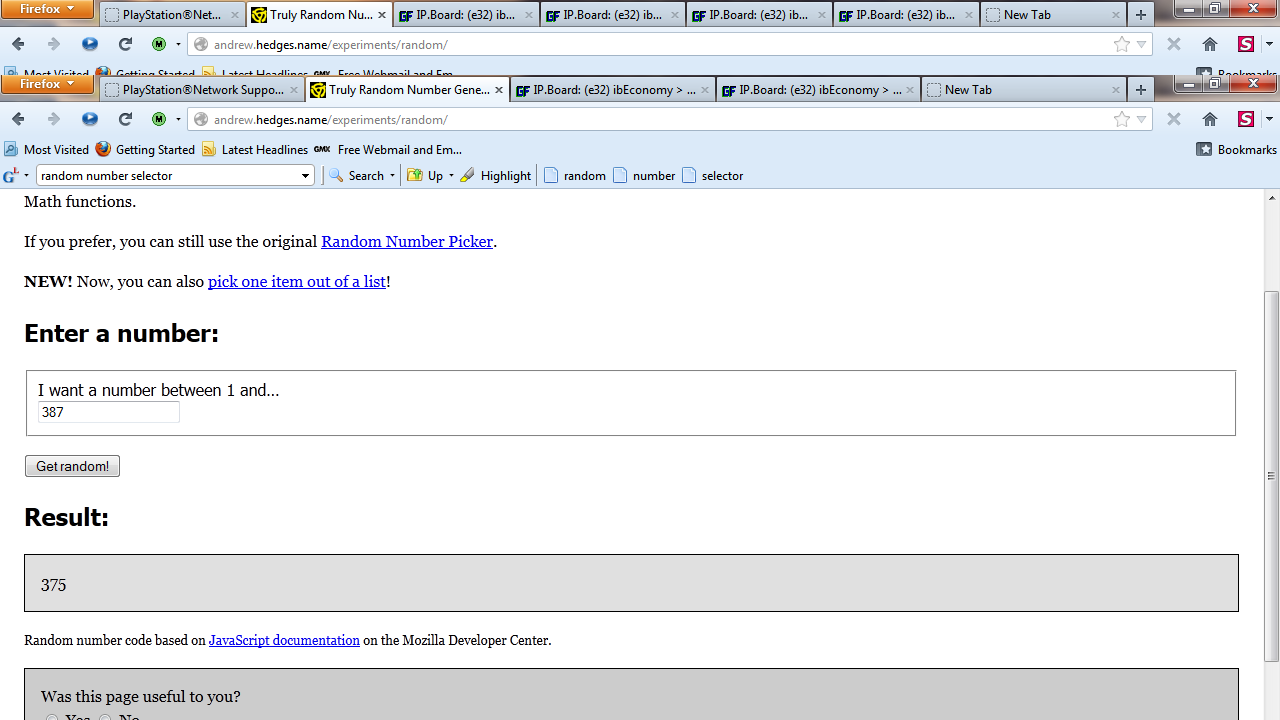
Task: Click the 'number' word-find toolbar button
Action: (x=644, y=176)
